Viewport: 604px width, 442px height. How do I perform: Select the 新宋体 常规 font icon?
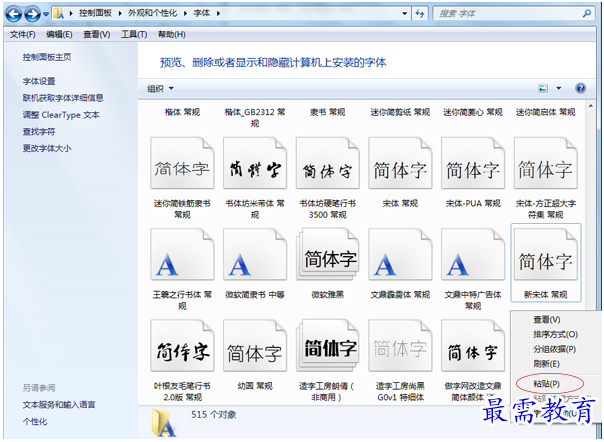pyautogui.click(x=545, y=254)
